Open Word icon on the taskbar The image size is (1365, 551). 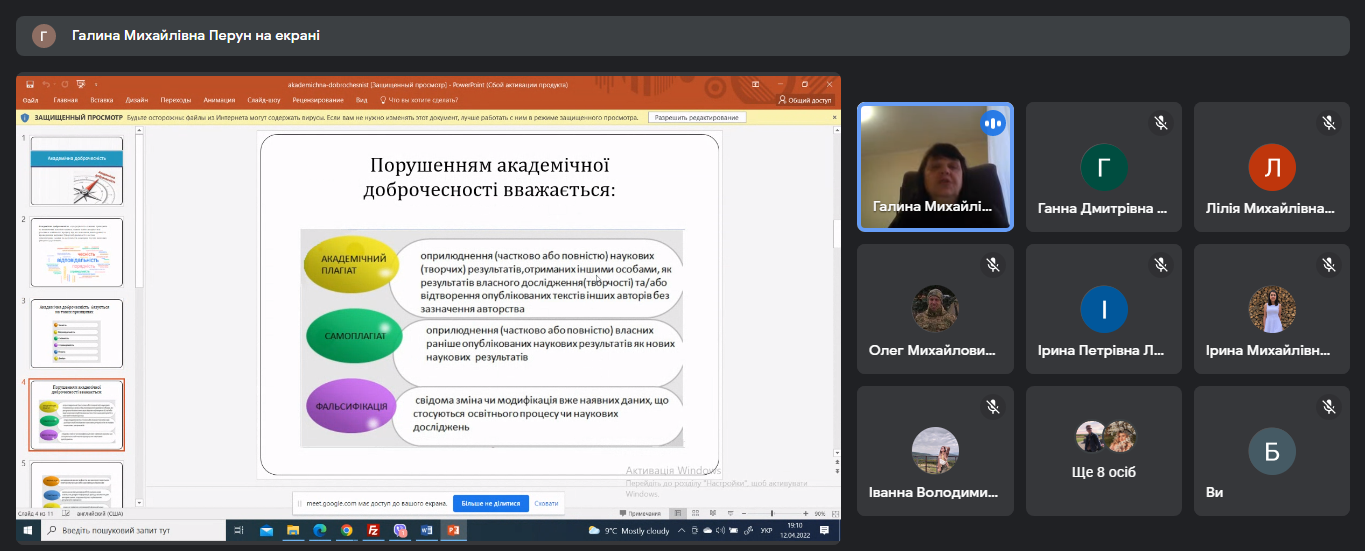click(x=426, y=530)
